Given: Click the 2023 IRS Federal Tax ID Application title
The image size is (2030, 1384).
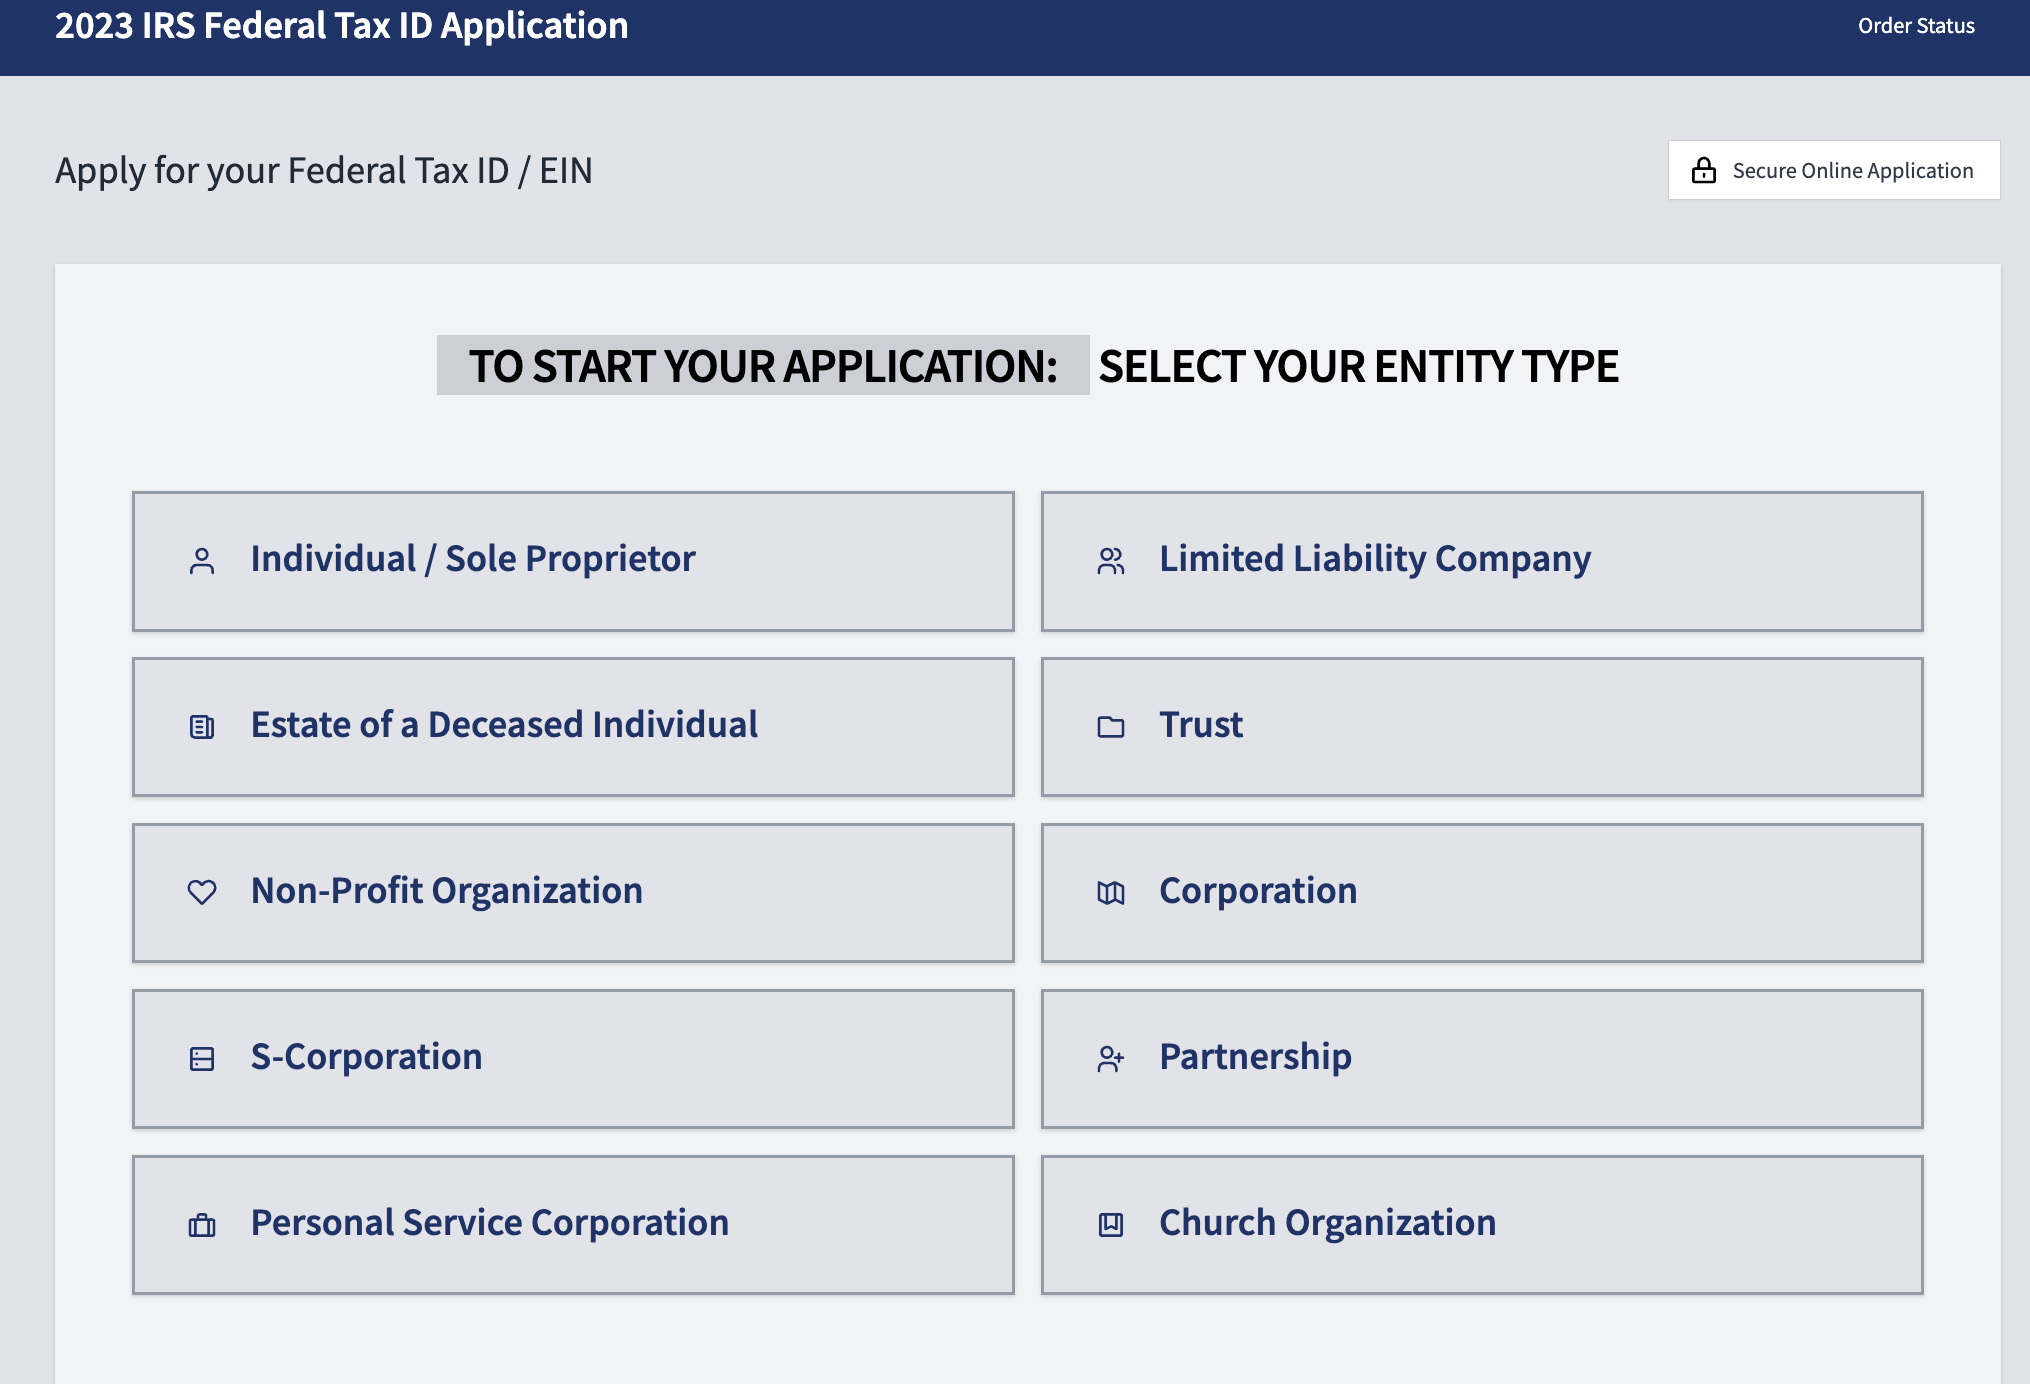Looking at the screenshot, I should pyautogui.click(x=342, y=26).
